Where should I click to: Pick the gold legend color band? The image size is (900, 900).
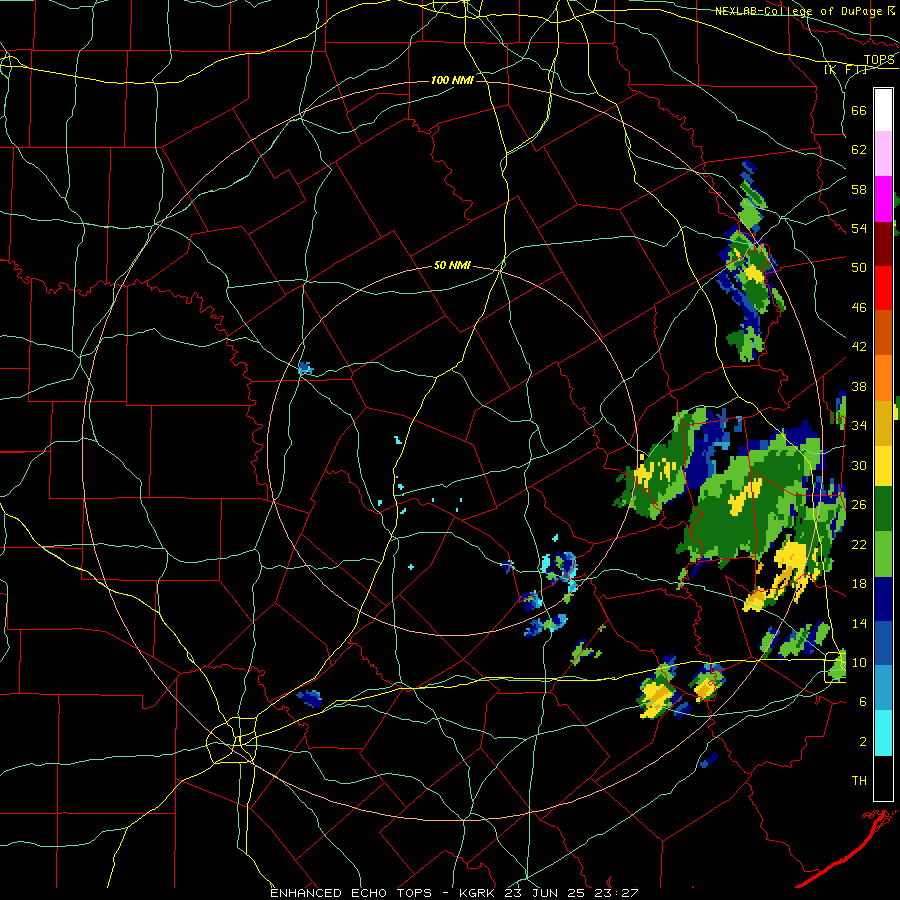(x=883, y=423)
